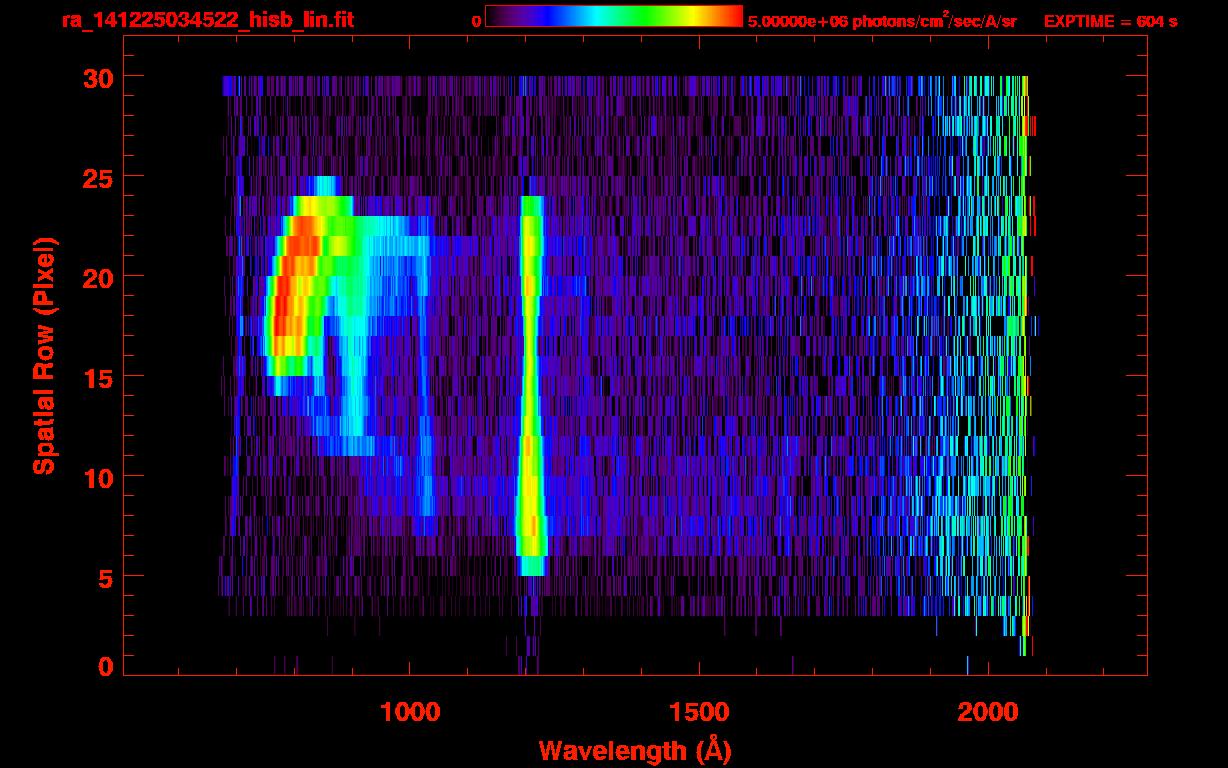The height and width of the screenshot is (768, 1228).
Task: Click the rainbow color scale bar
Action: click(x=613, y=17)
